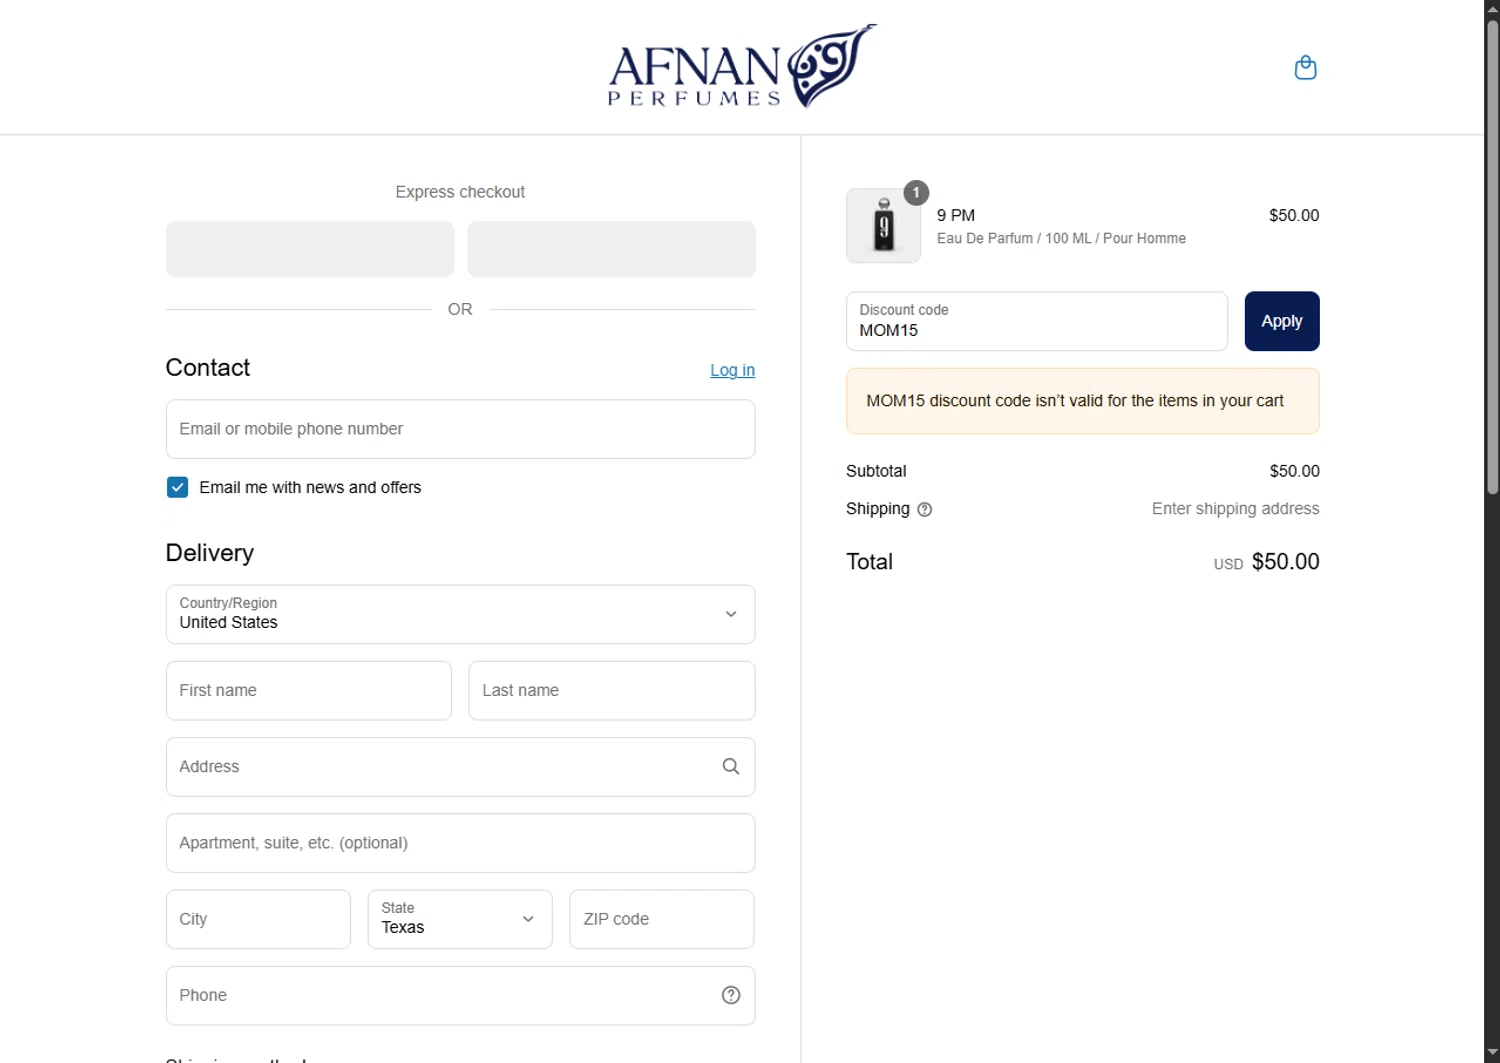Click the quantity badge on 9 PM thumbnail

[916, 192]
